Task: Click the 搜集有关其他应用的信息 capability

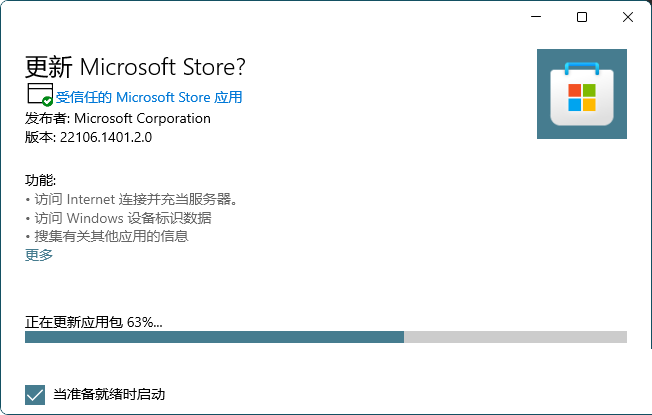Action: pos(108,237)
